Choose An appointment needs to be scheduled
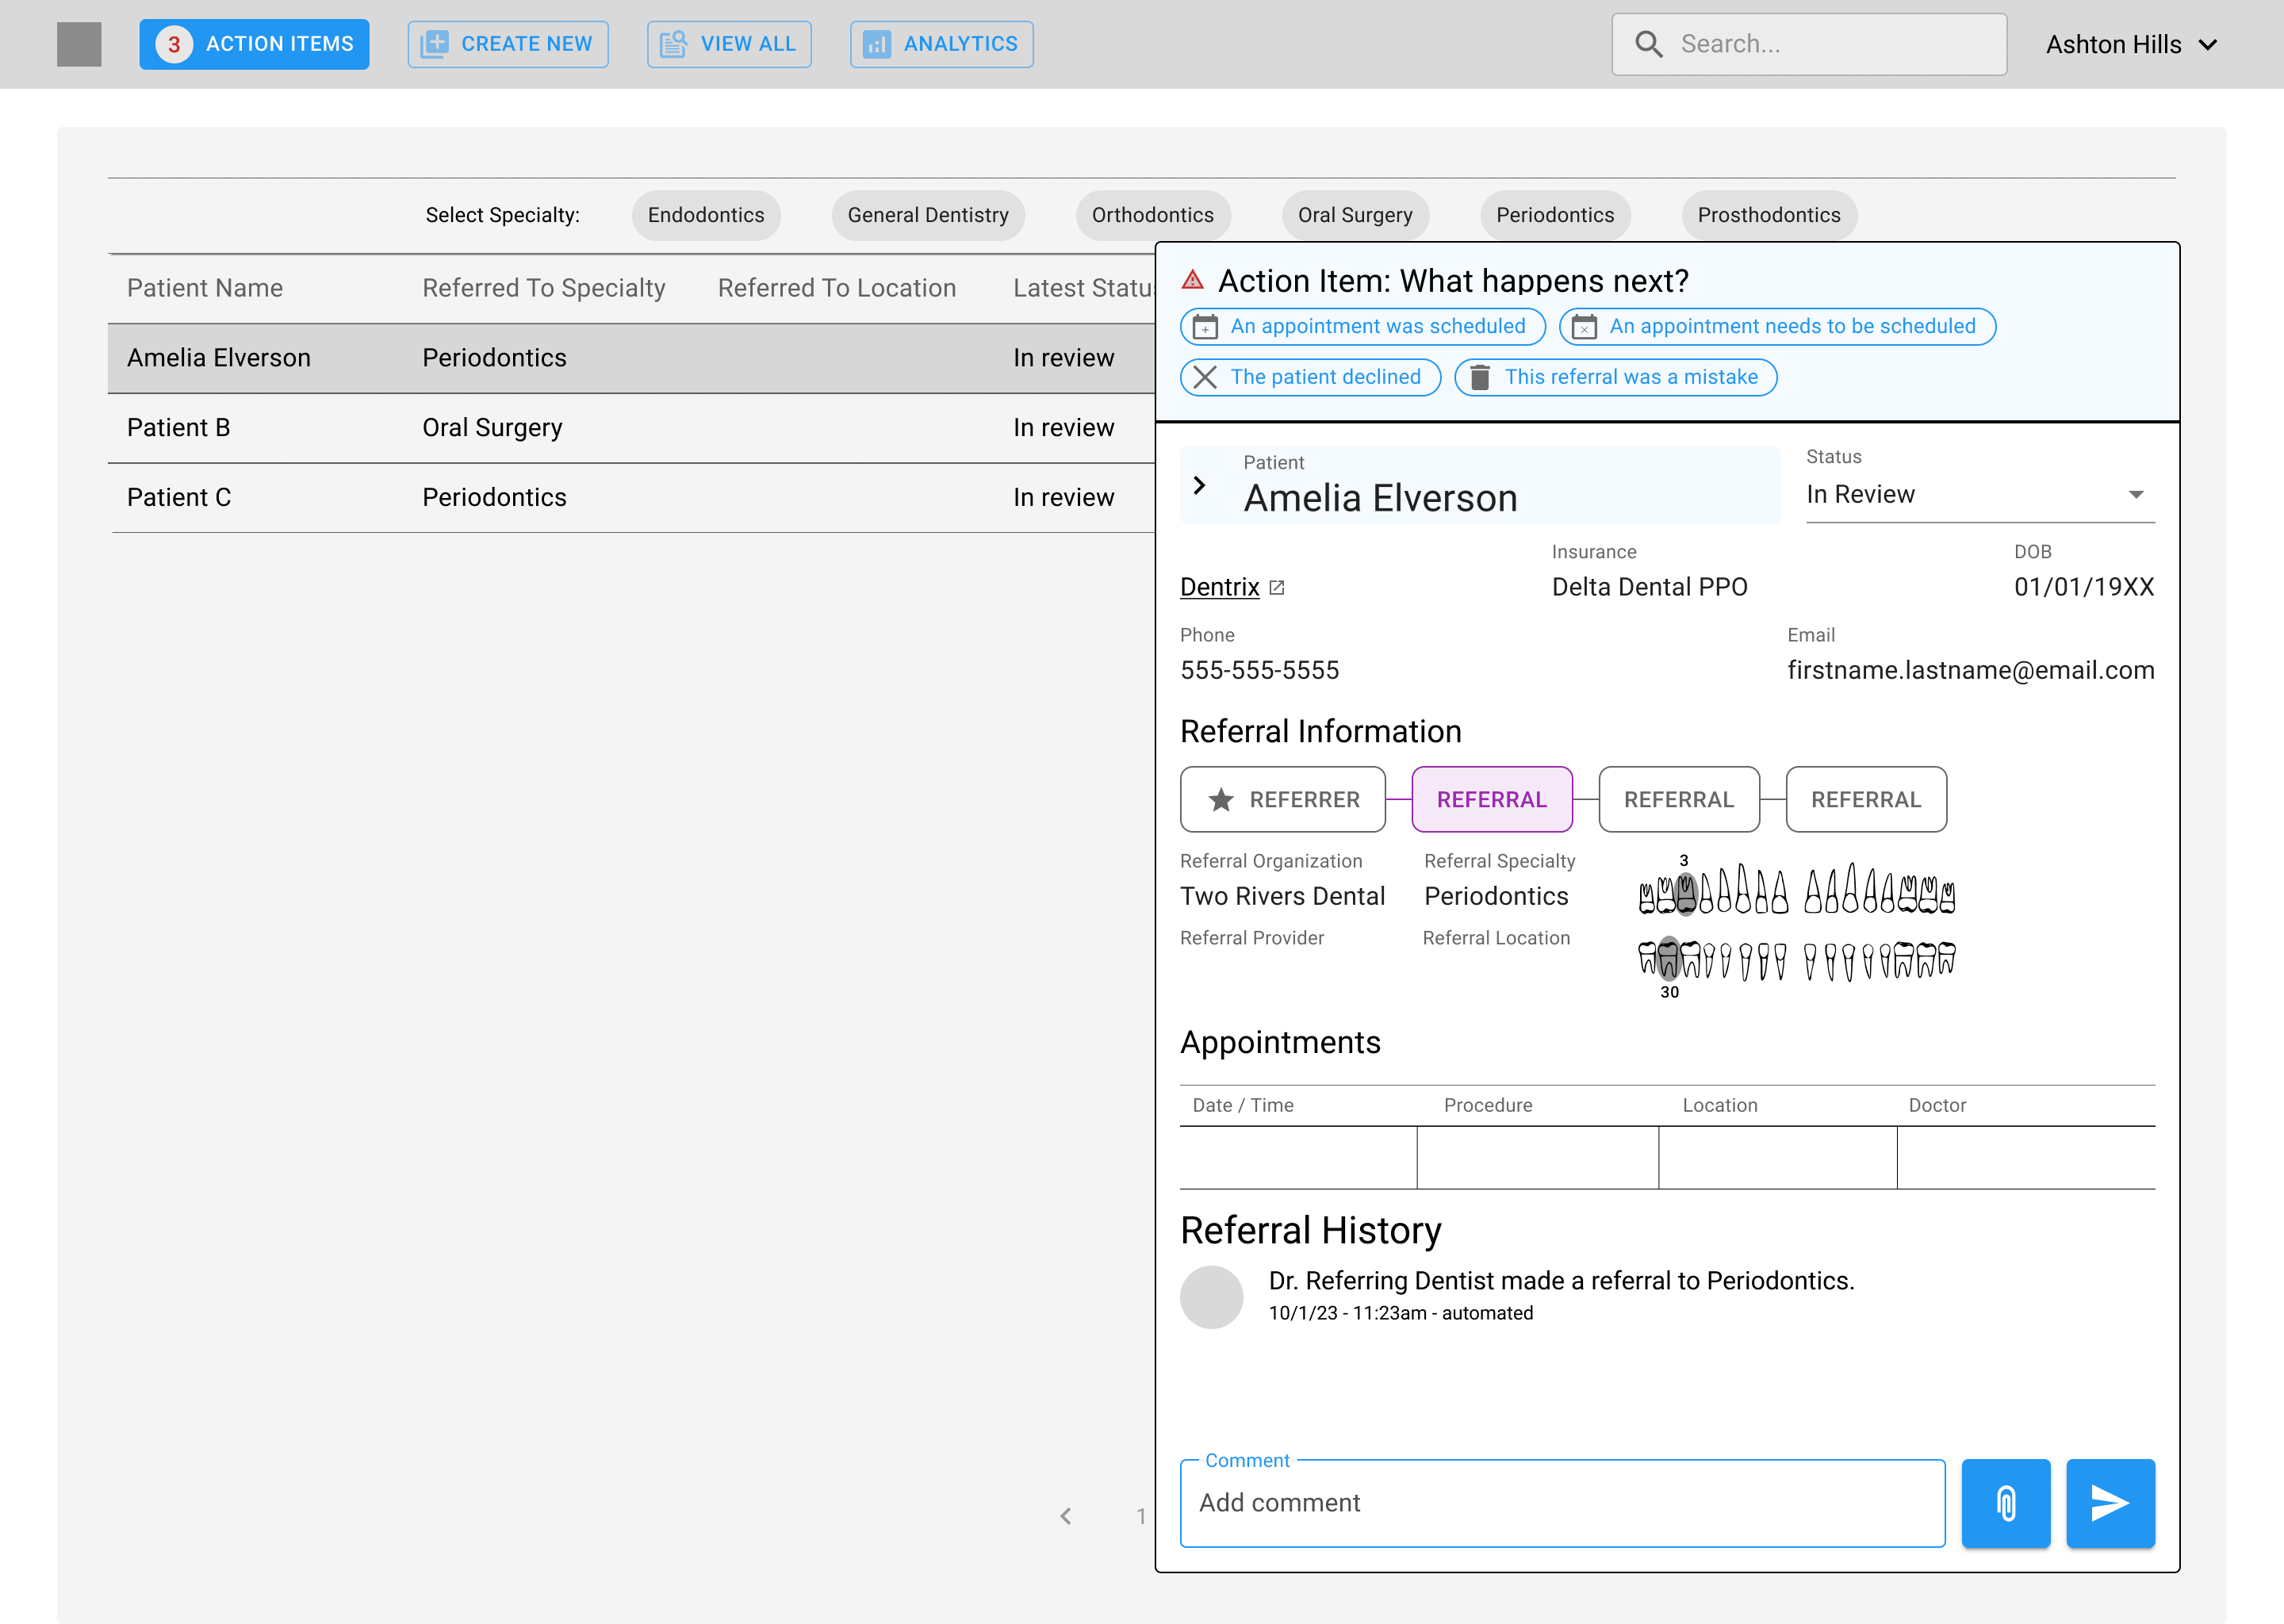 pyautogui.click(x=1777, y=327)
